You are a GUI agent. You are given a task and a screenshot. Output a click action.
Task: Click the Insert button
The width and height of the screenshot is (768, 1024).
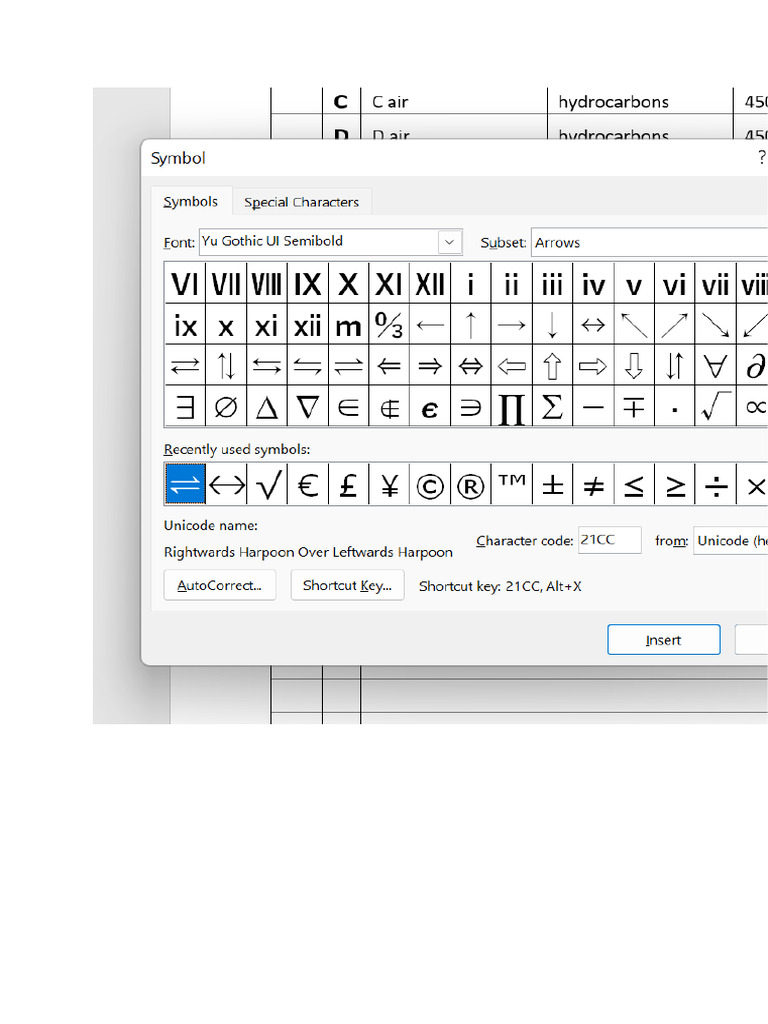coord(663,640)
